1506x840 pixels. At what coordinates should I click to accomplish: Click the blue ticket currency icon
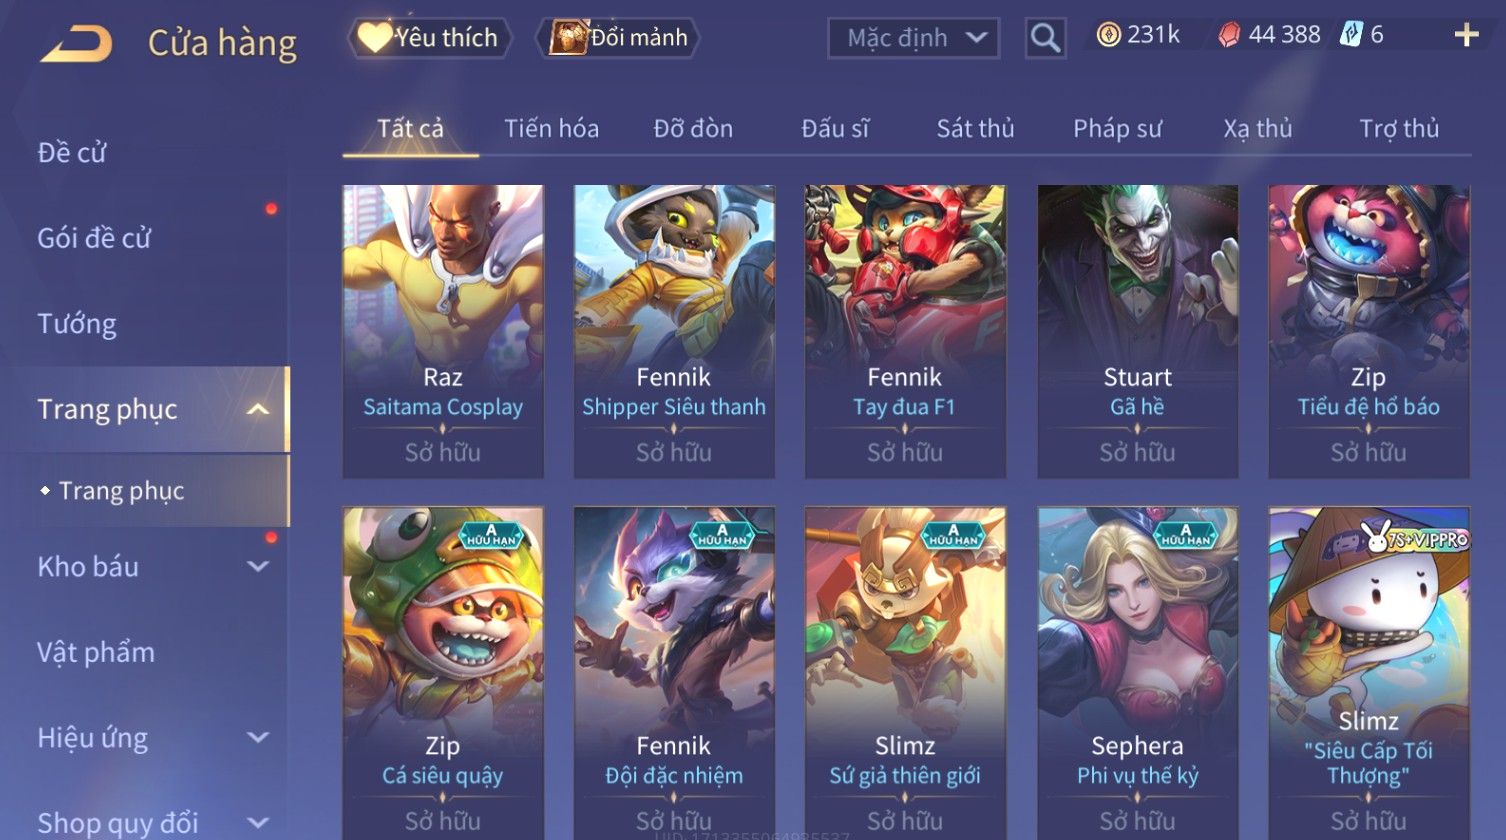(1350, 35)
